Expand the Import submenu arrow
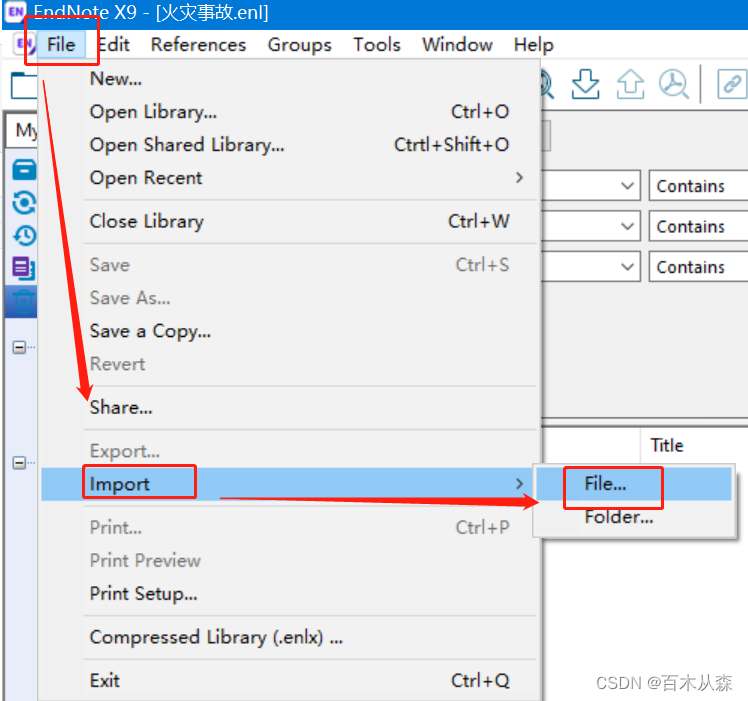Image resolution: width=748 pixels, height=701 pixels. coord(519,484)
